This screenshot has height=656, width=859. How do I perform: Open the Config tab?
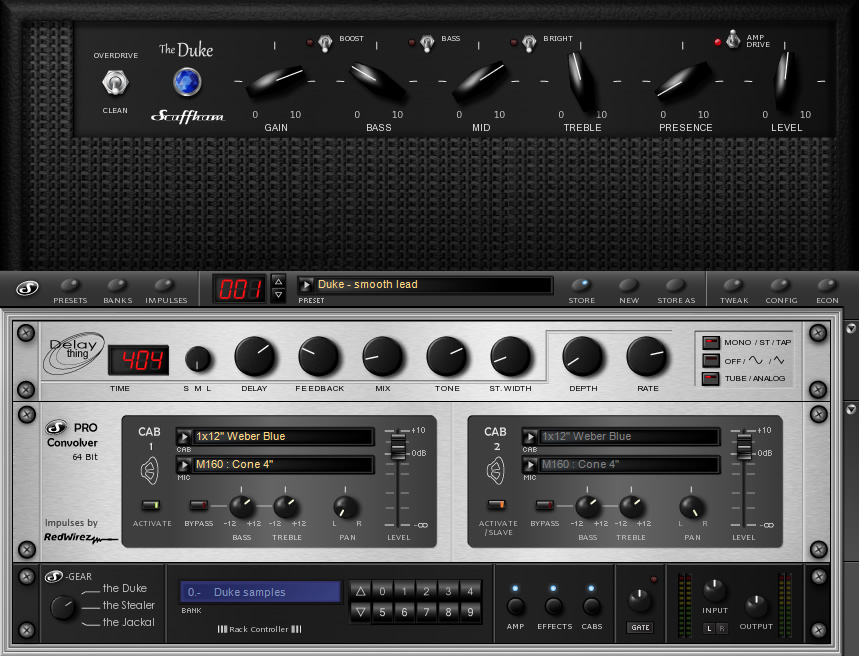[780, 285]
